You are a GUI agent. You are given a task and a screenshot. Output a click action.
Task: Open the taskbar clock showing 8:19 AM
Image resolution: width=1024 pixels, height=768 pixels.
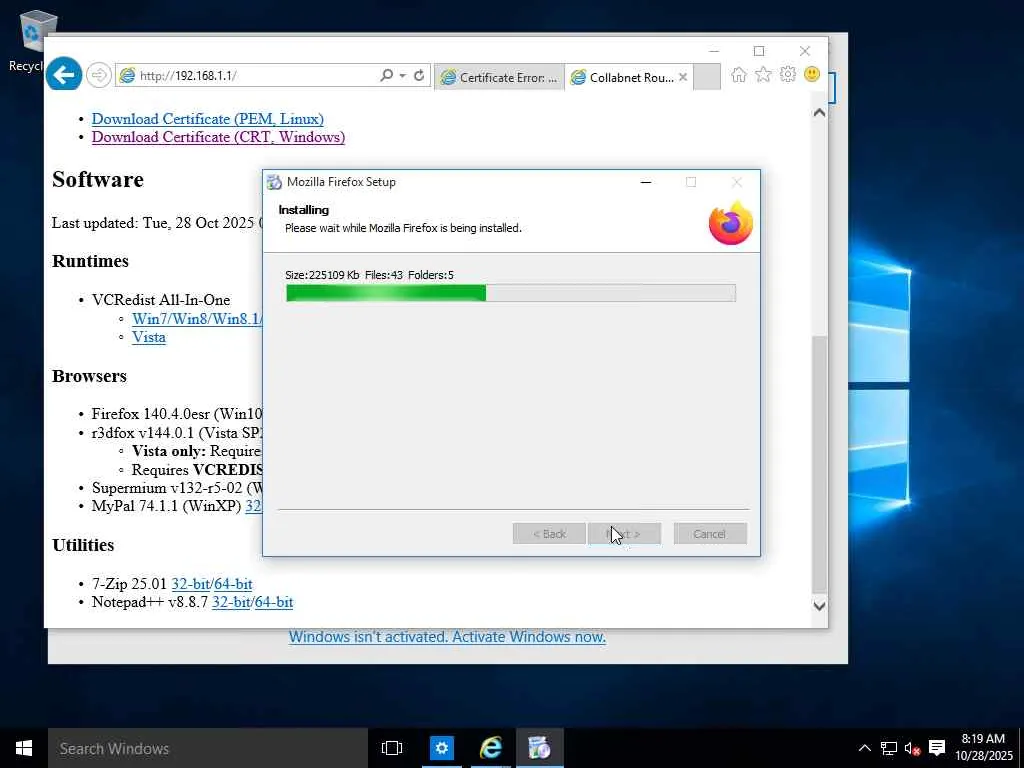tap(984, 747)
